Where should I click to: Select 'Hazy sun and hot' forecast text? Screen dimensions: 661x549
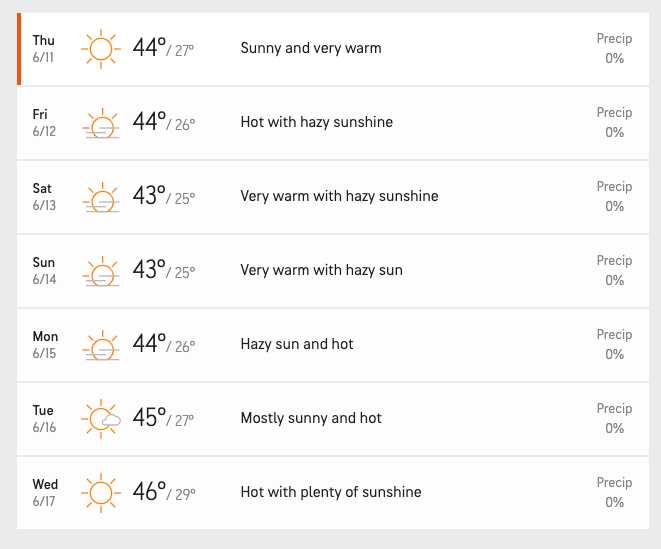point(297,344)
